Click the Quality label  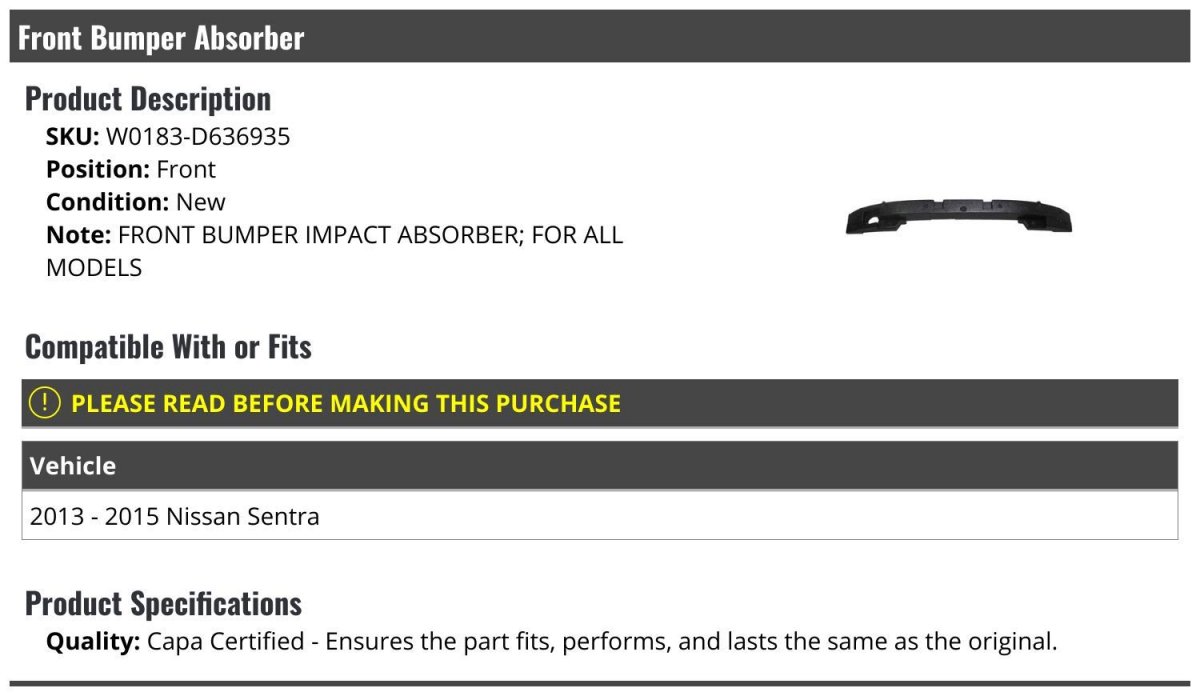coord(93,641)
